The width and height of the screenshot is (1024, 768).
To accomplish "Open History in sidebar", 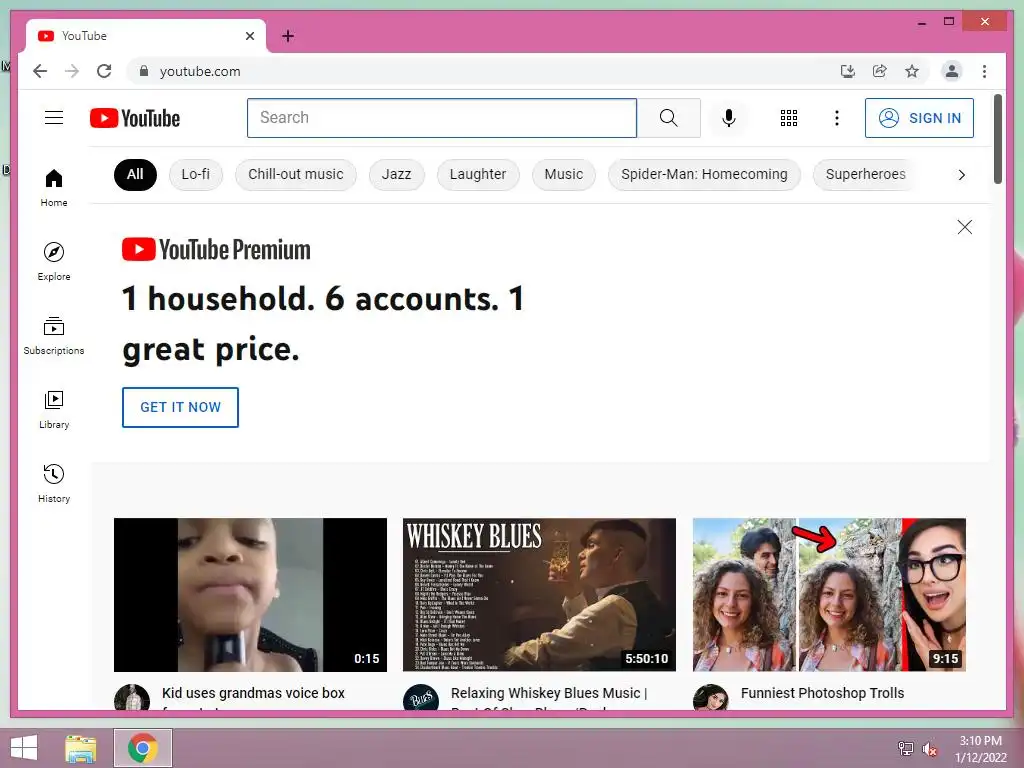I will tap(54, 483).
